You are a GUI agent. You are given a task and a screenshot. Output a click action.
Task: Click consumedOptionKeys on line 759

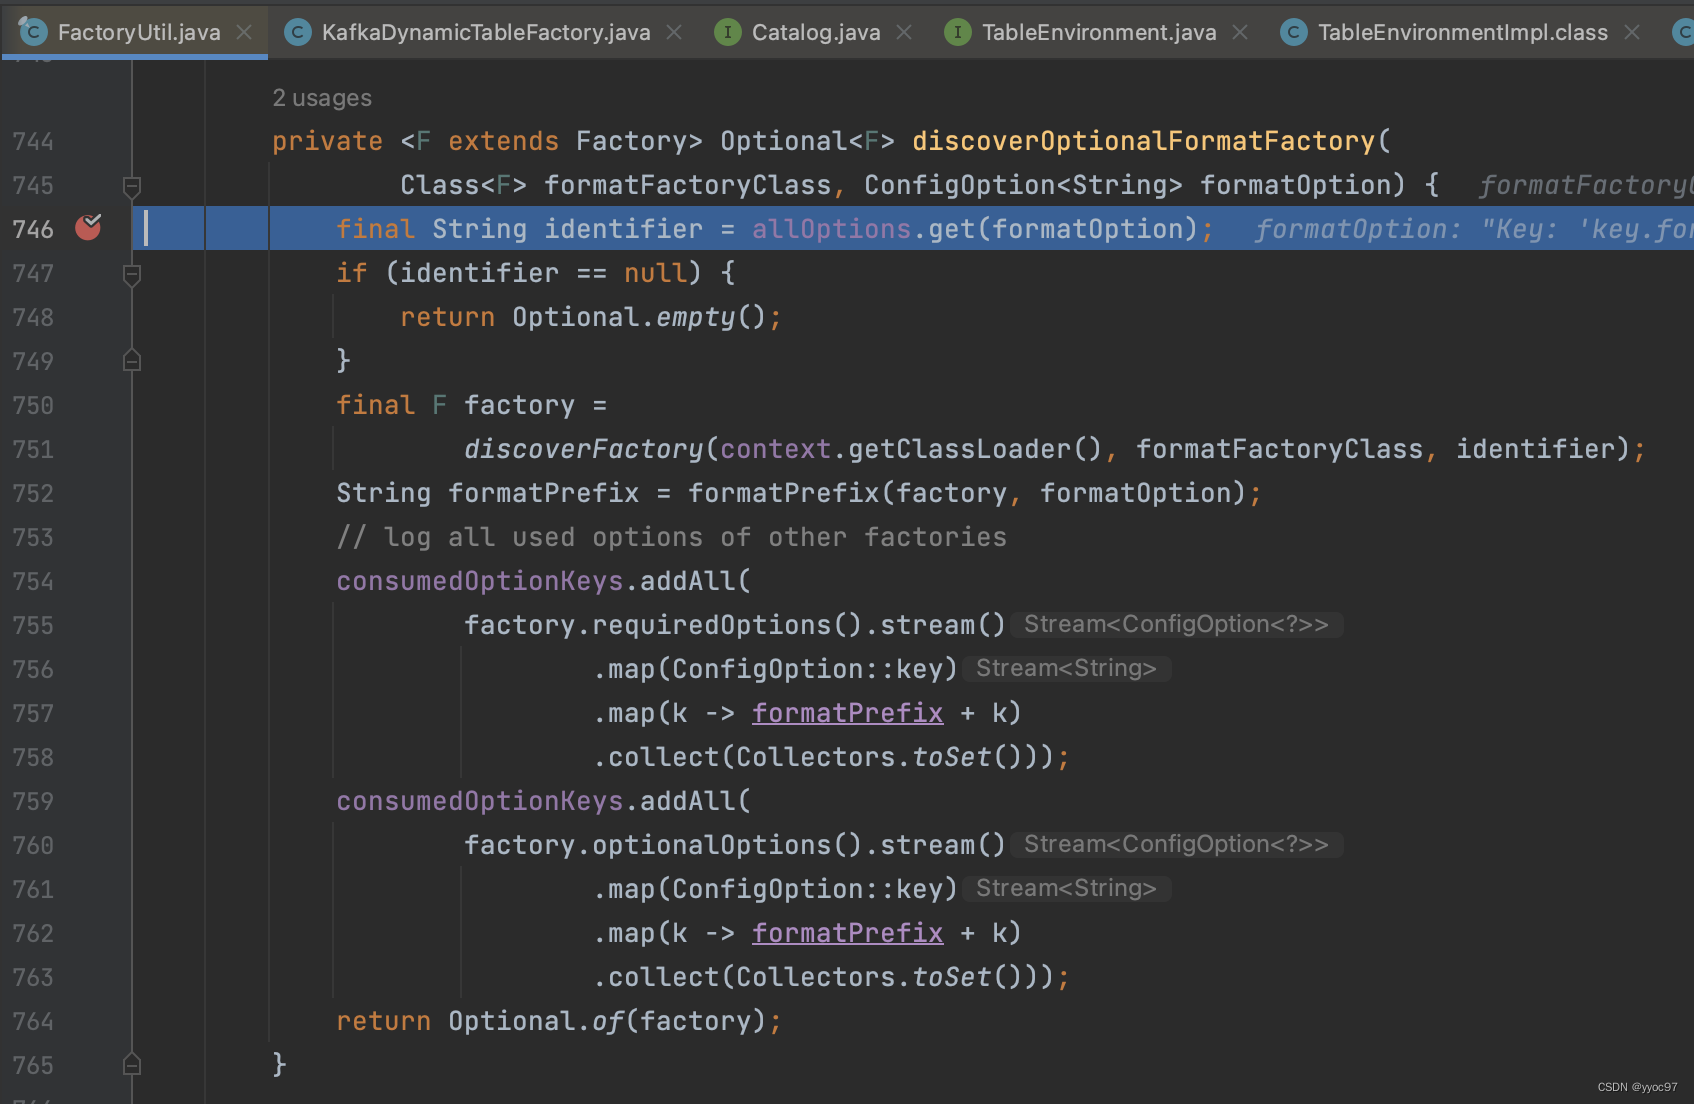point(479,801)
